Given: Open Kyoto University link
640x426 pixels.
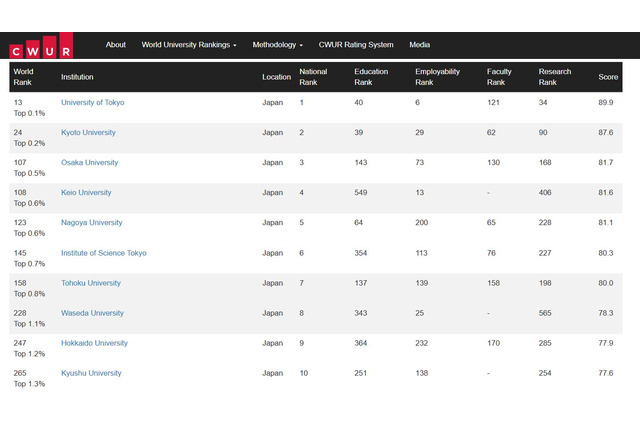Looking at the screenshot, I should [x=88, y=133].
